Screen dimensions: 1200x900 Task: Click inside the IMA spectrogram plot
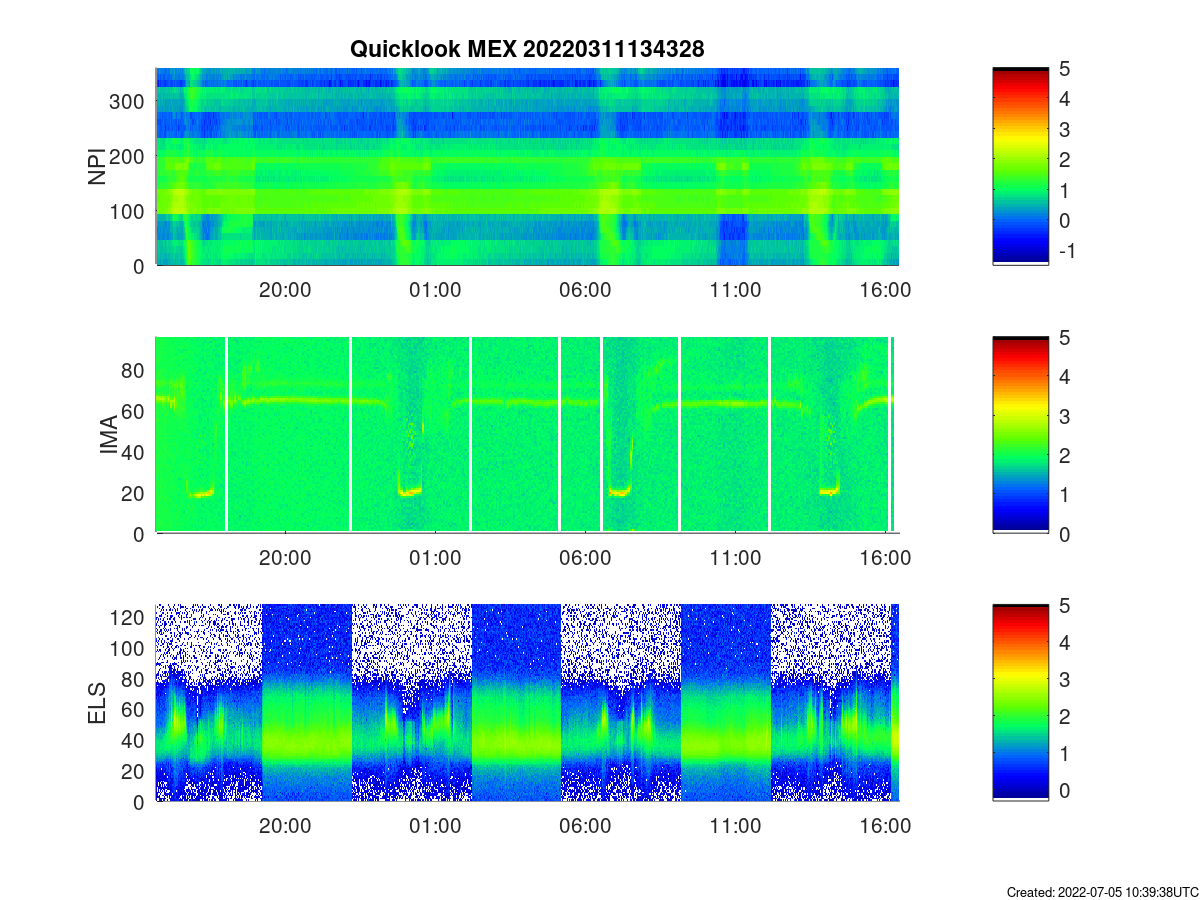527,435
